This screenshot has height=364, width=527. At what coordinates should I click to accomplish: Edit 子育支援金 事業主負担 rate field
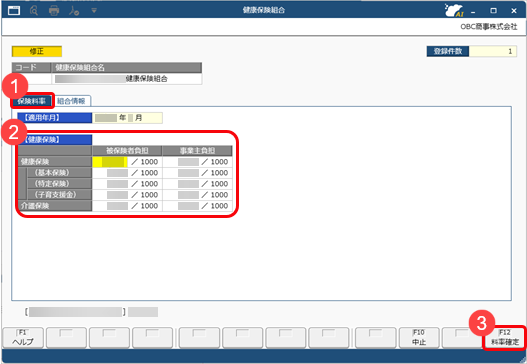click(x=188, y=195)
